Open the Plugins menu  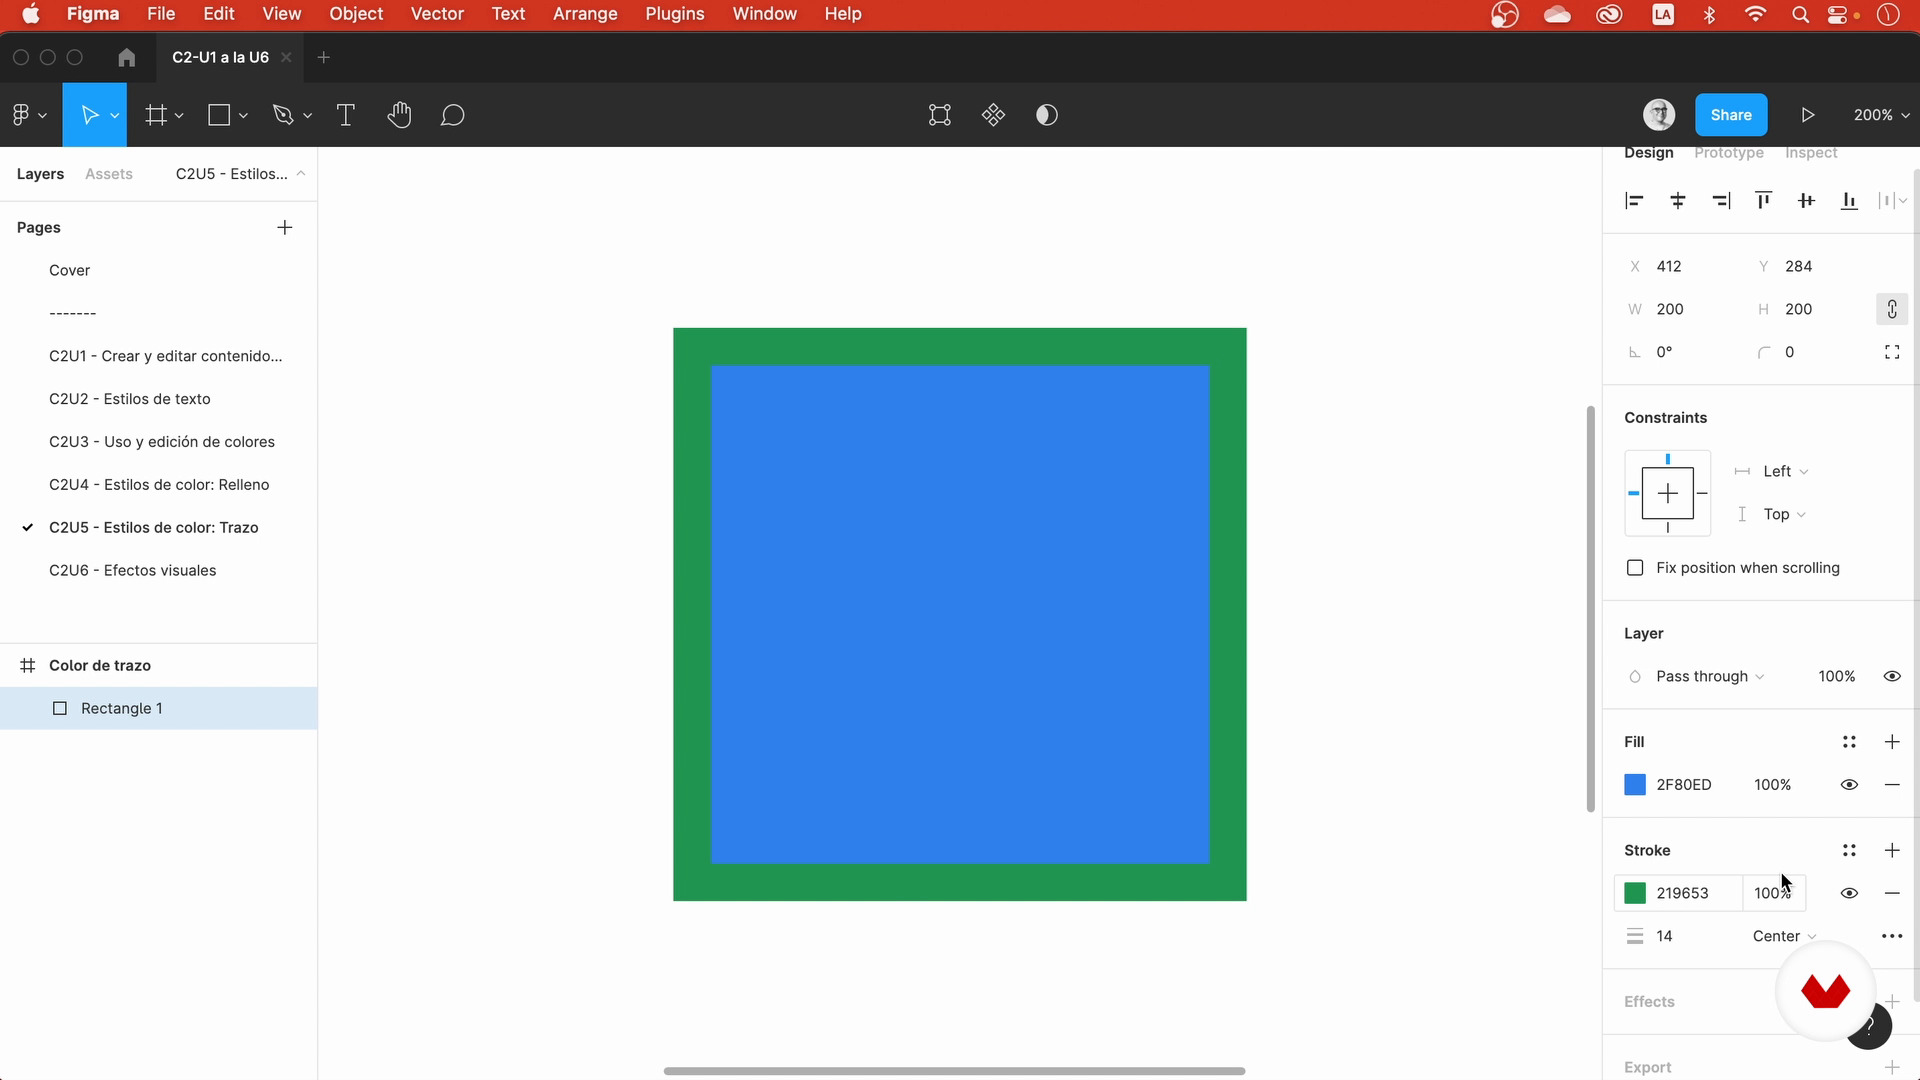coord(674,14)
